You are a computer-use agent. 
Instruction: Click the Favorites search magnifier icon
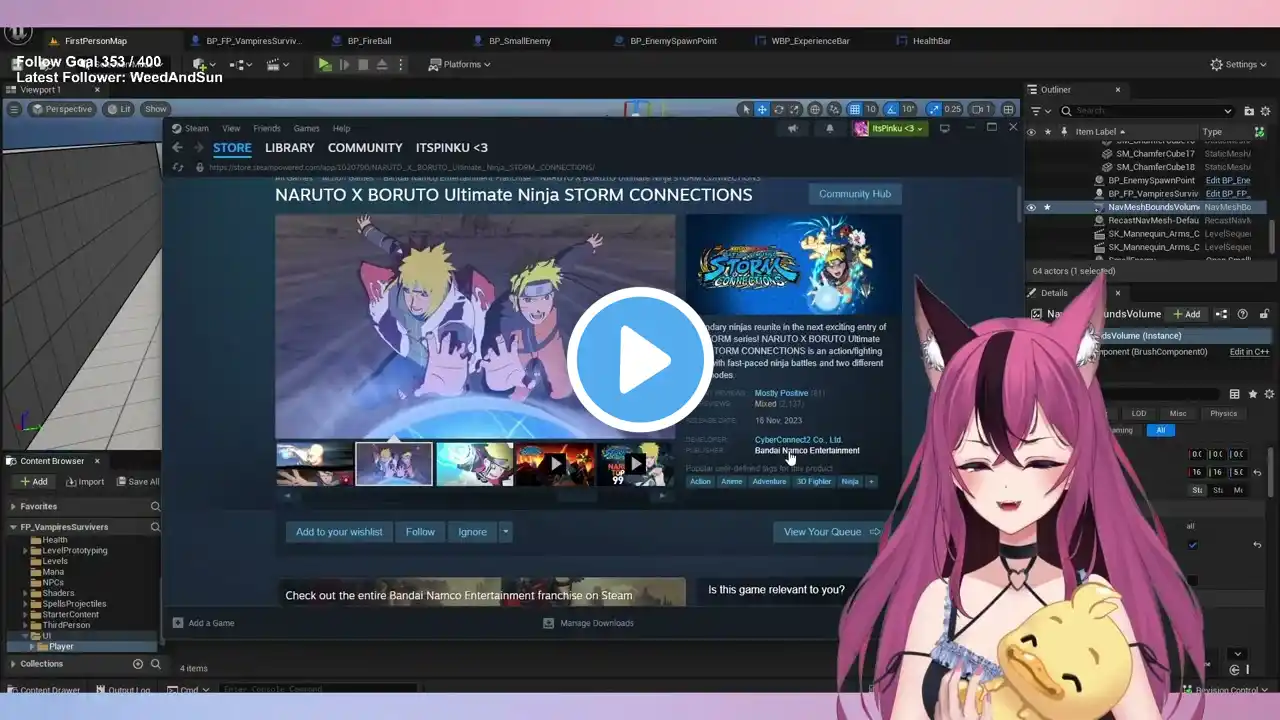155,506
